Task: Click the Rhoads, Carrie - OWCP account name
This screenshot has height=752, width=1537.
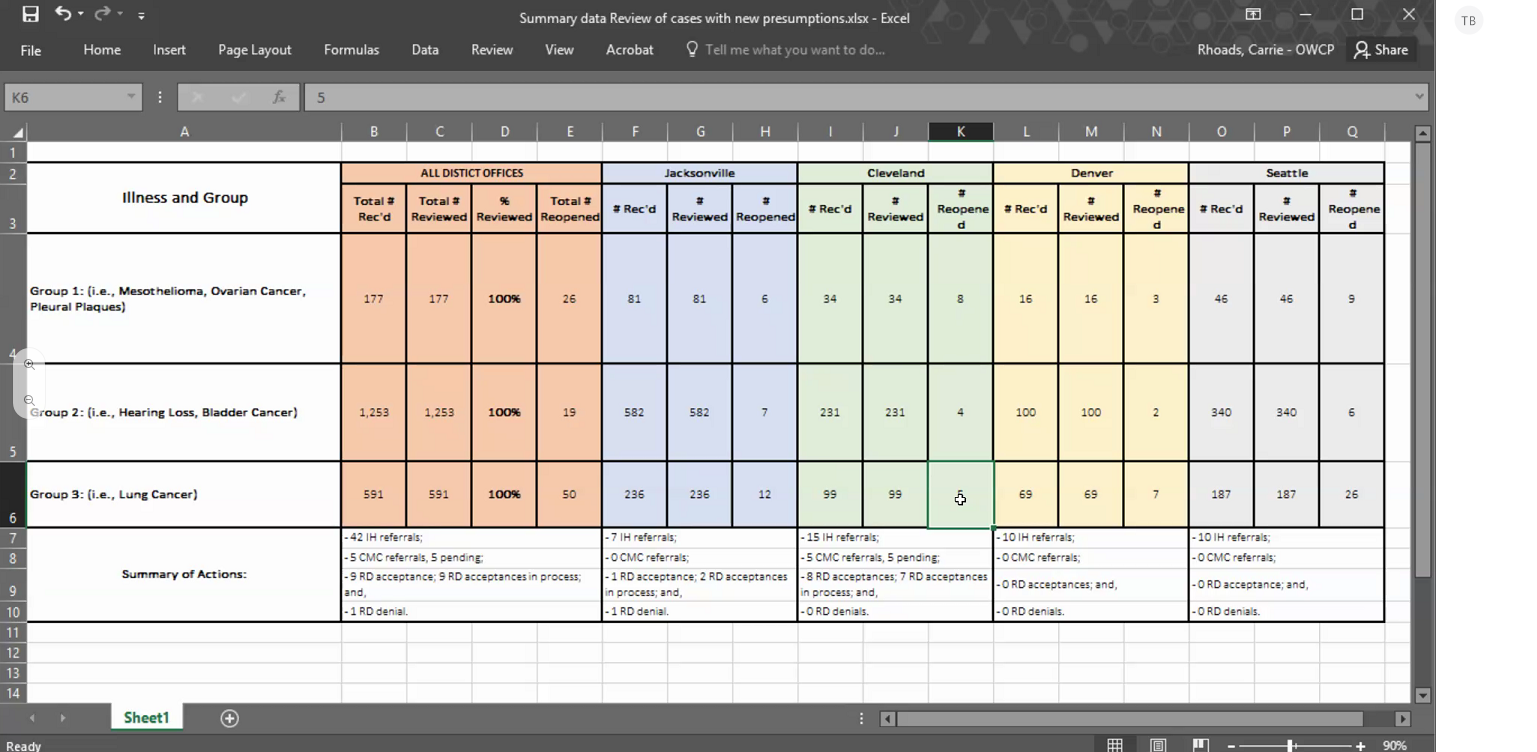Action: (1266, 50)
